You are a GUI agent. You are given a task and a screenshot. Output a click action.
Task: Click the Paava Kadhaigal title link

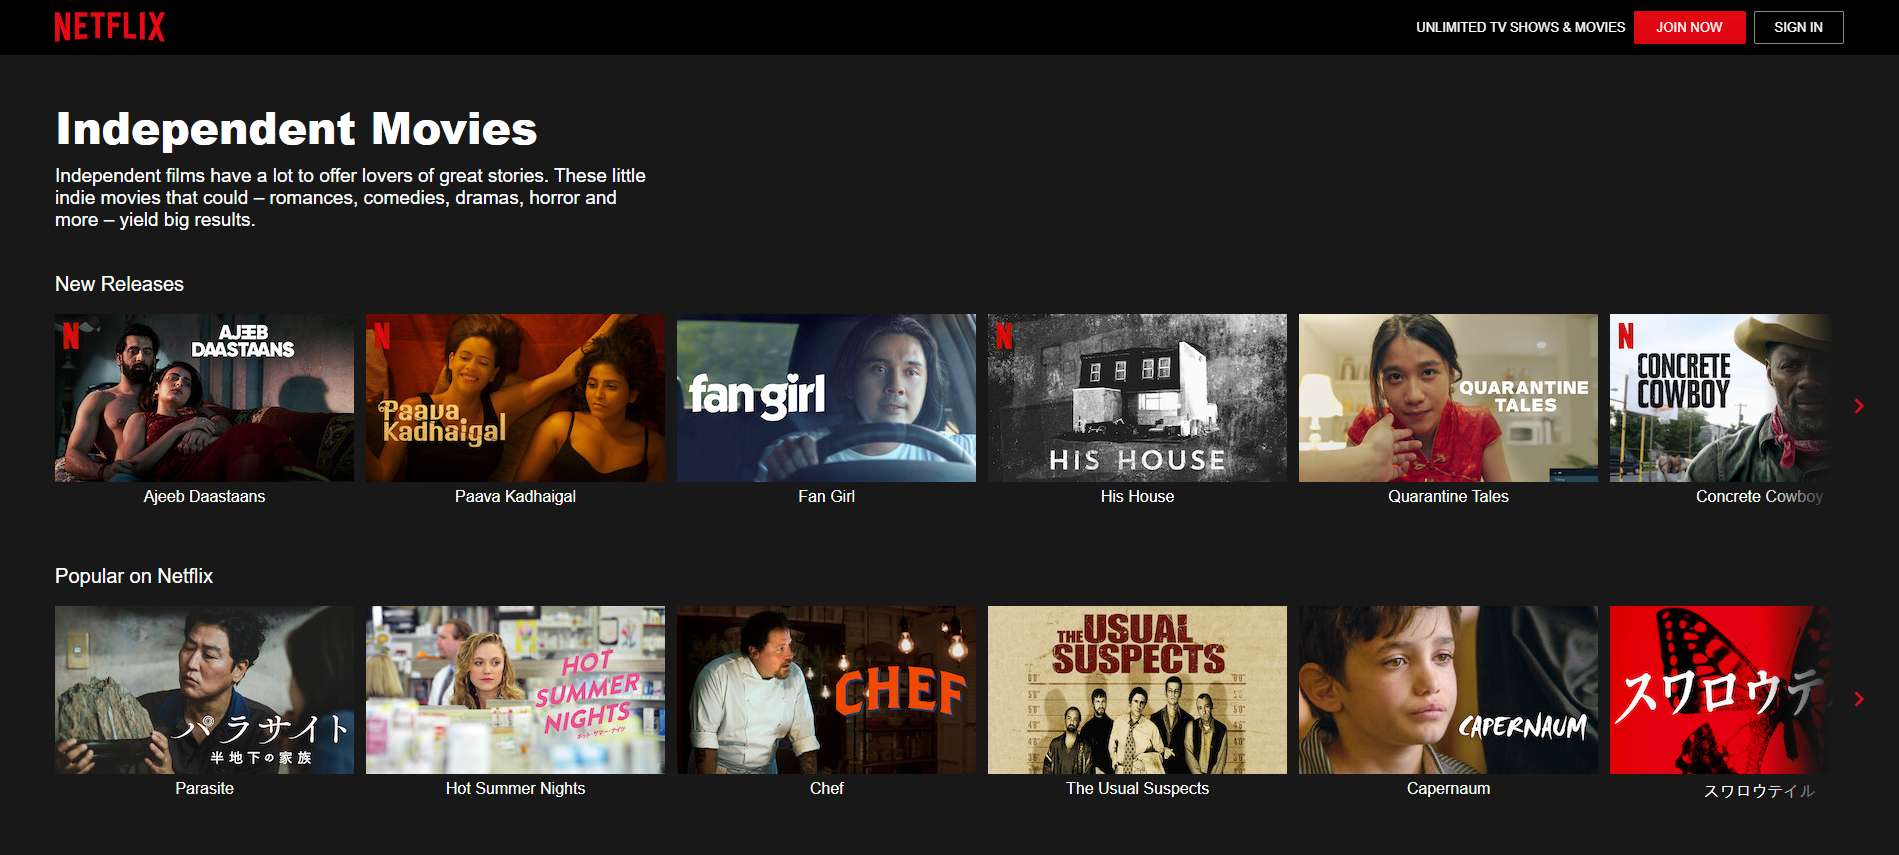(515, 496)
